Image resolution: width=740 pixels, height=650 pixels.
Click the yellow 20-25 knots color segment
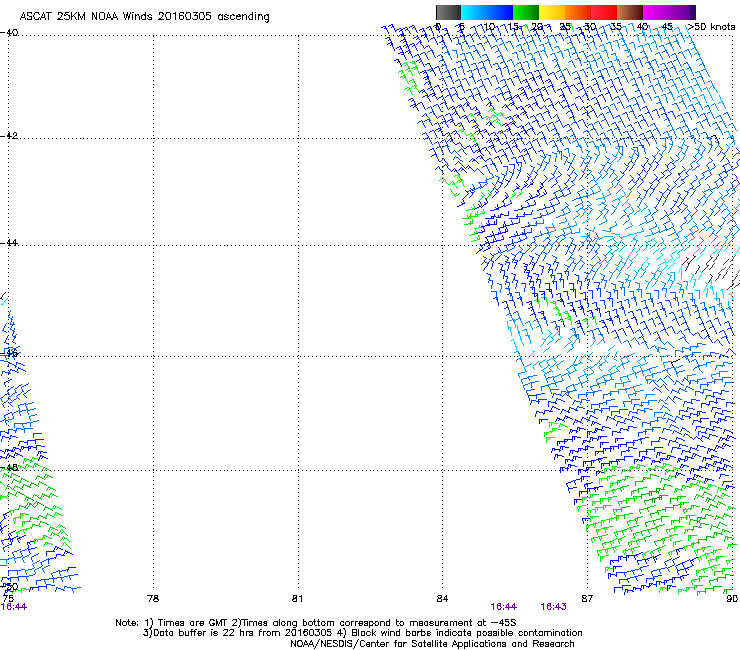552,12
